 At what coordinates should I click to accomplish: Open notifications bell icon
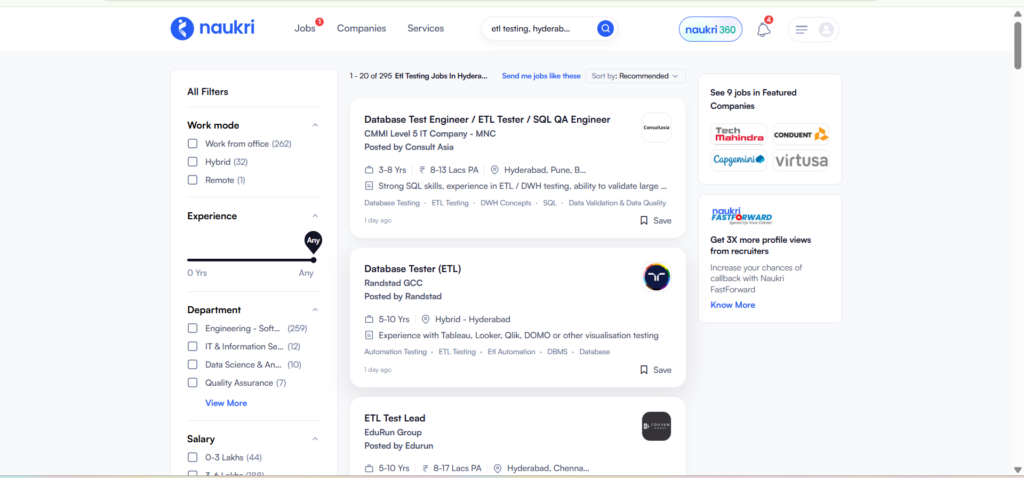point(763,29)
